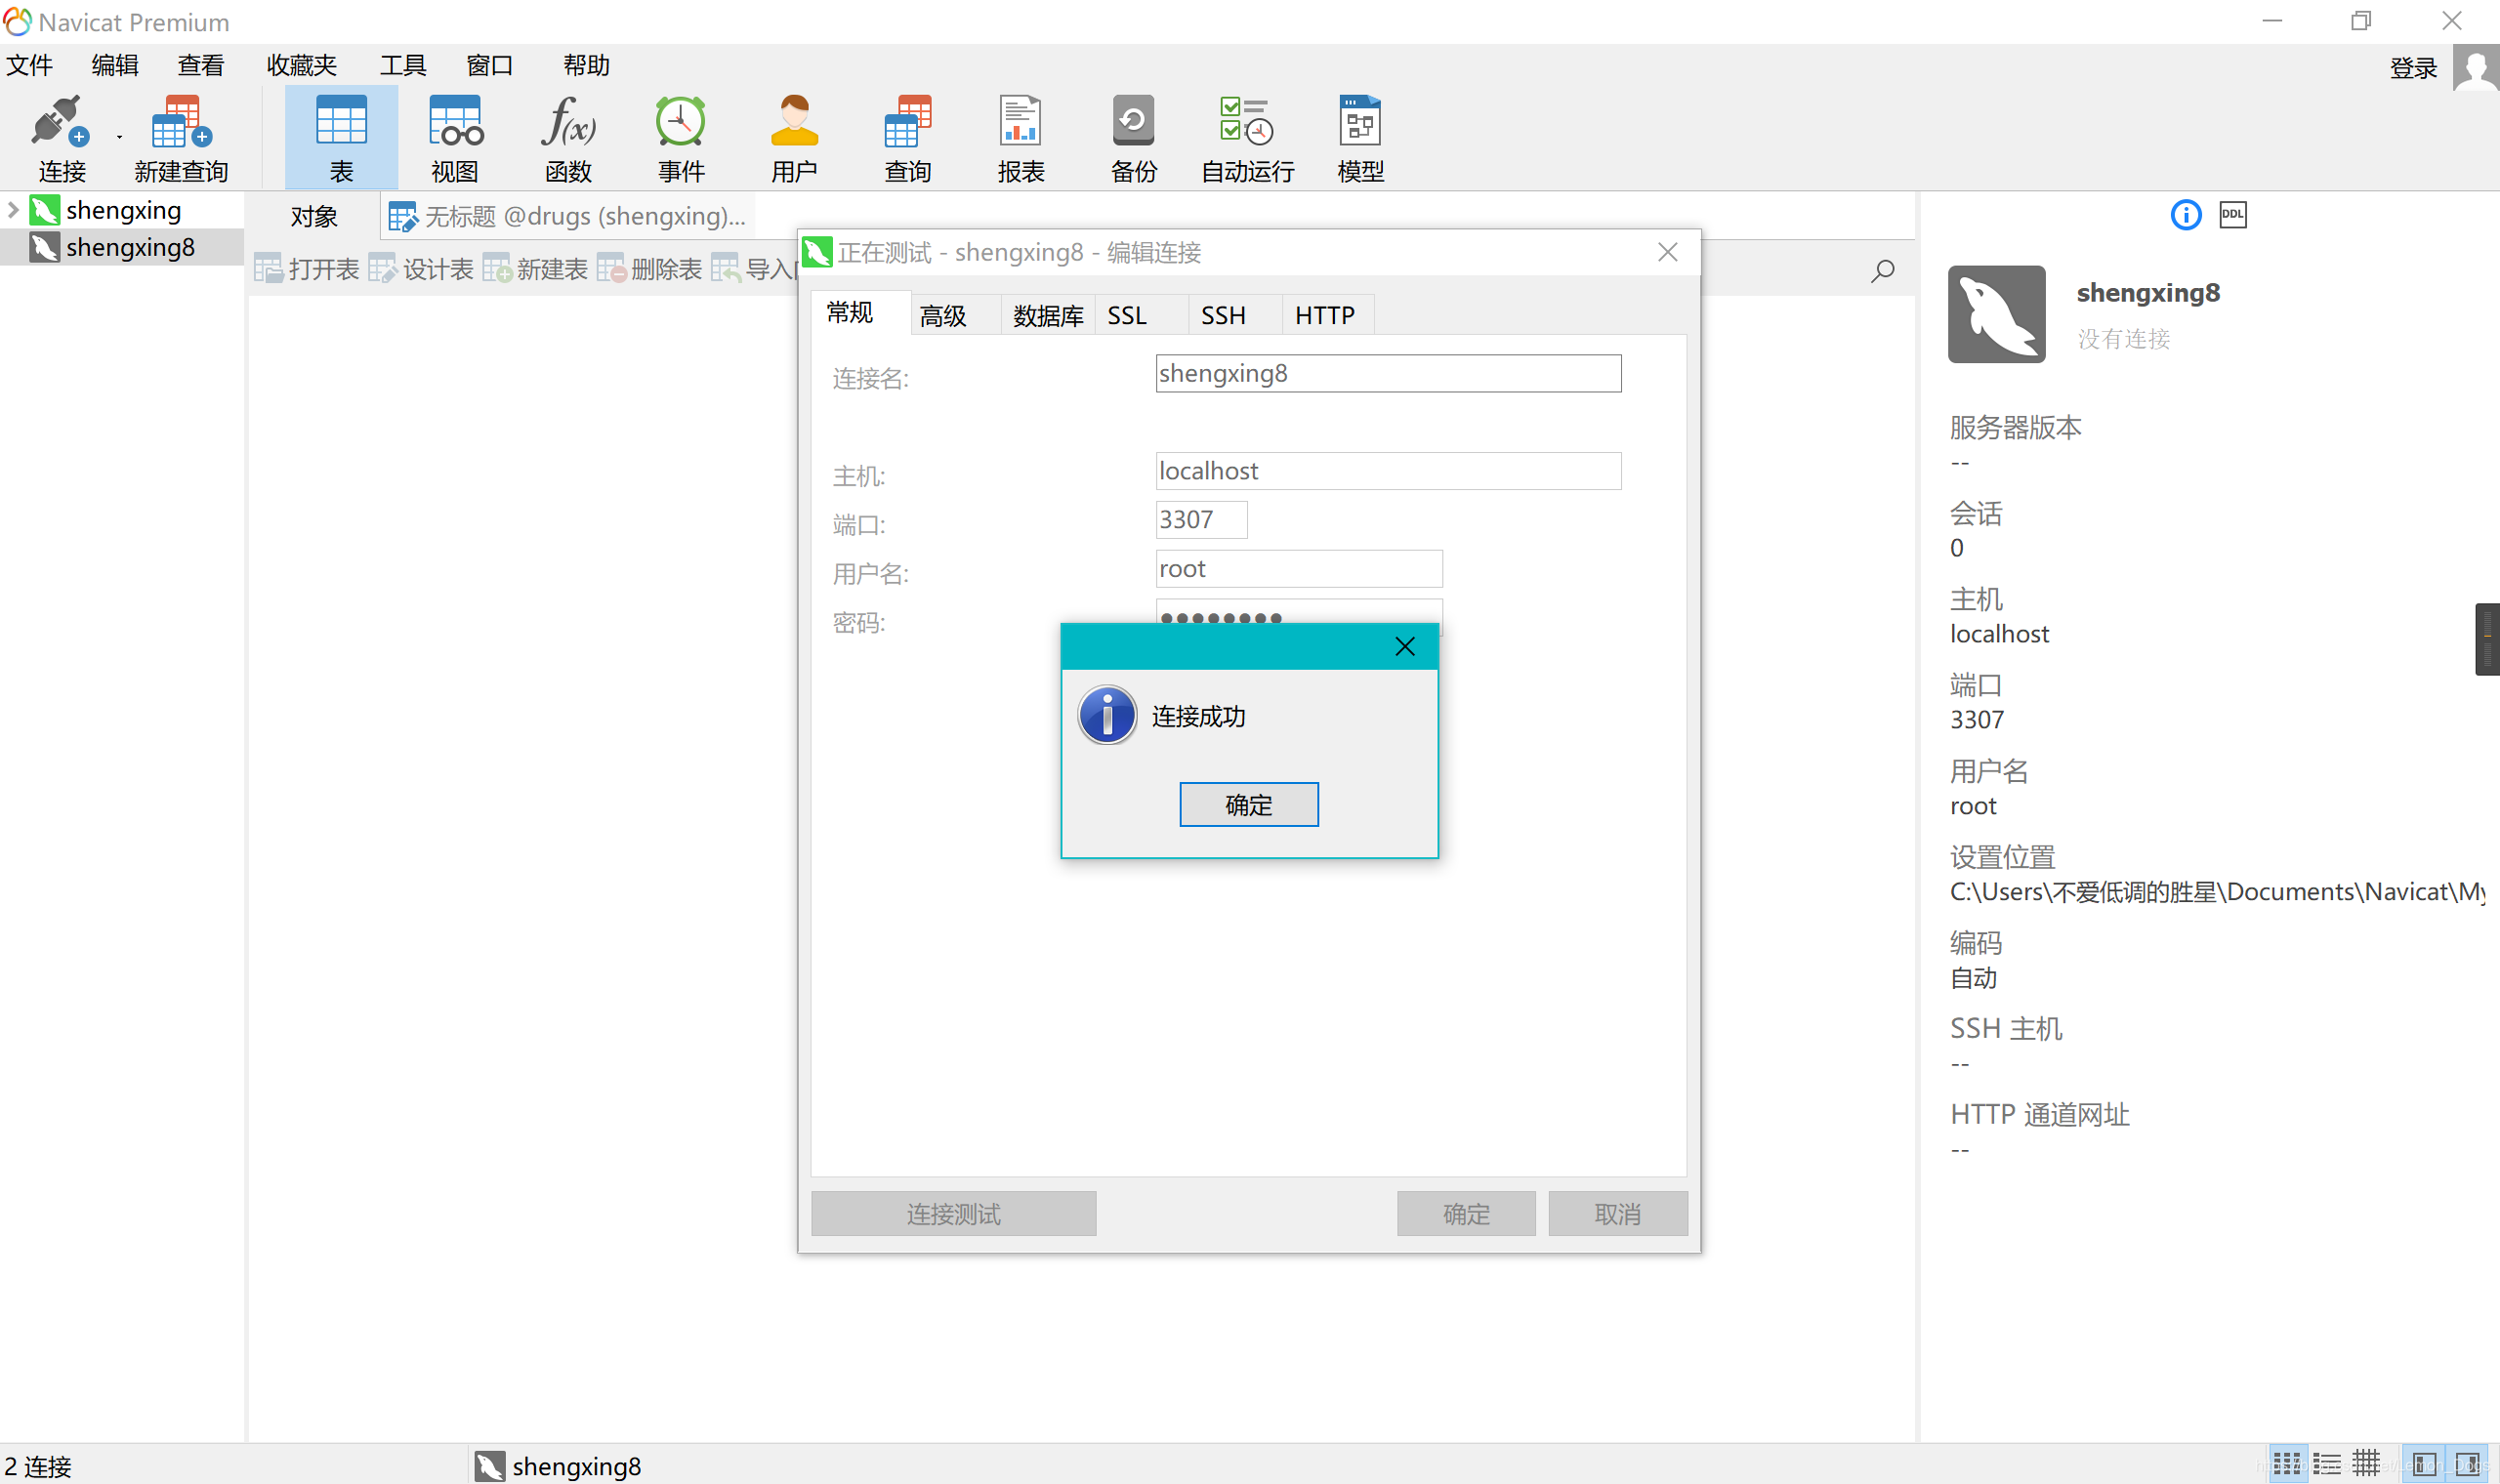
Task: Open the 新建查询 (New Query) toolbar button
Action: 181,138
